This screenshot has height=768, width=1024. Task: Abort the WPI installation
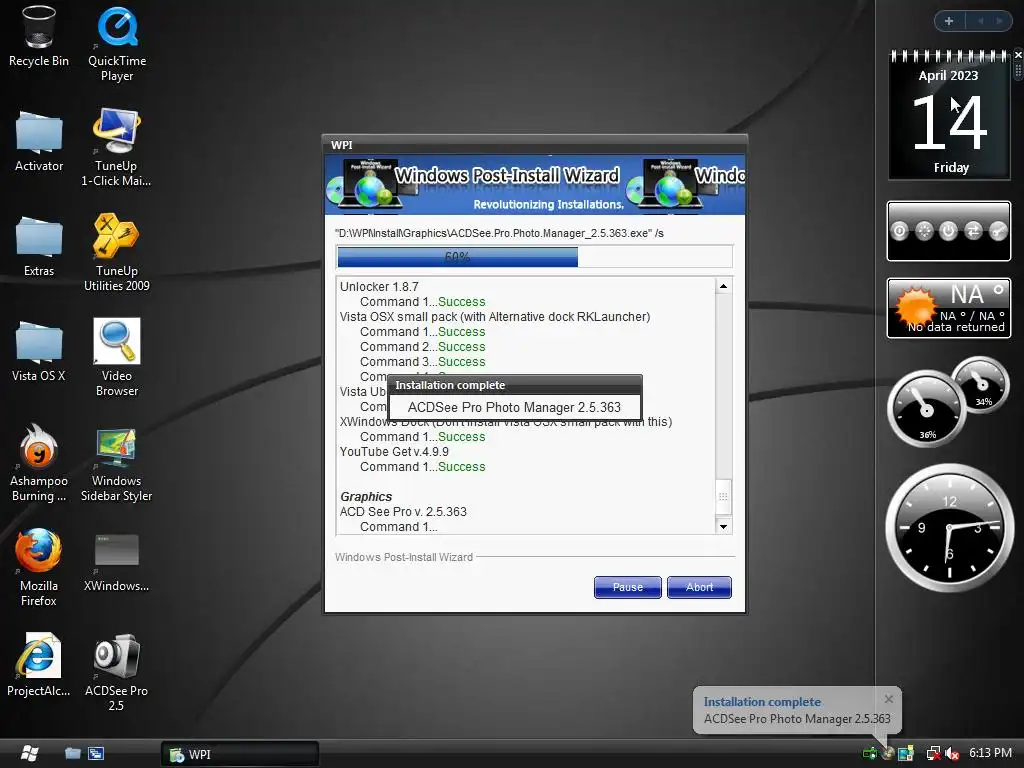click(x=699, y=587)
